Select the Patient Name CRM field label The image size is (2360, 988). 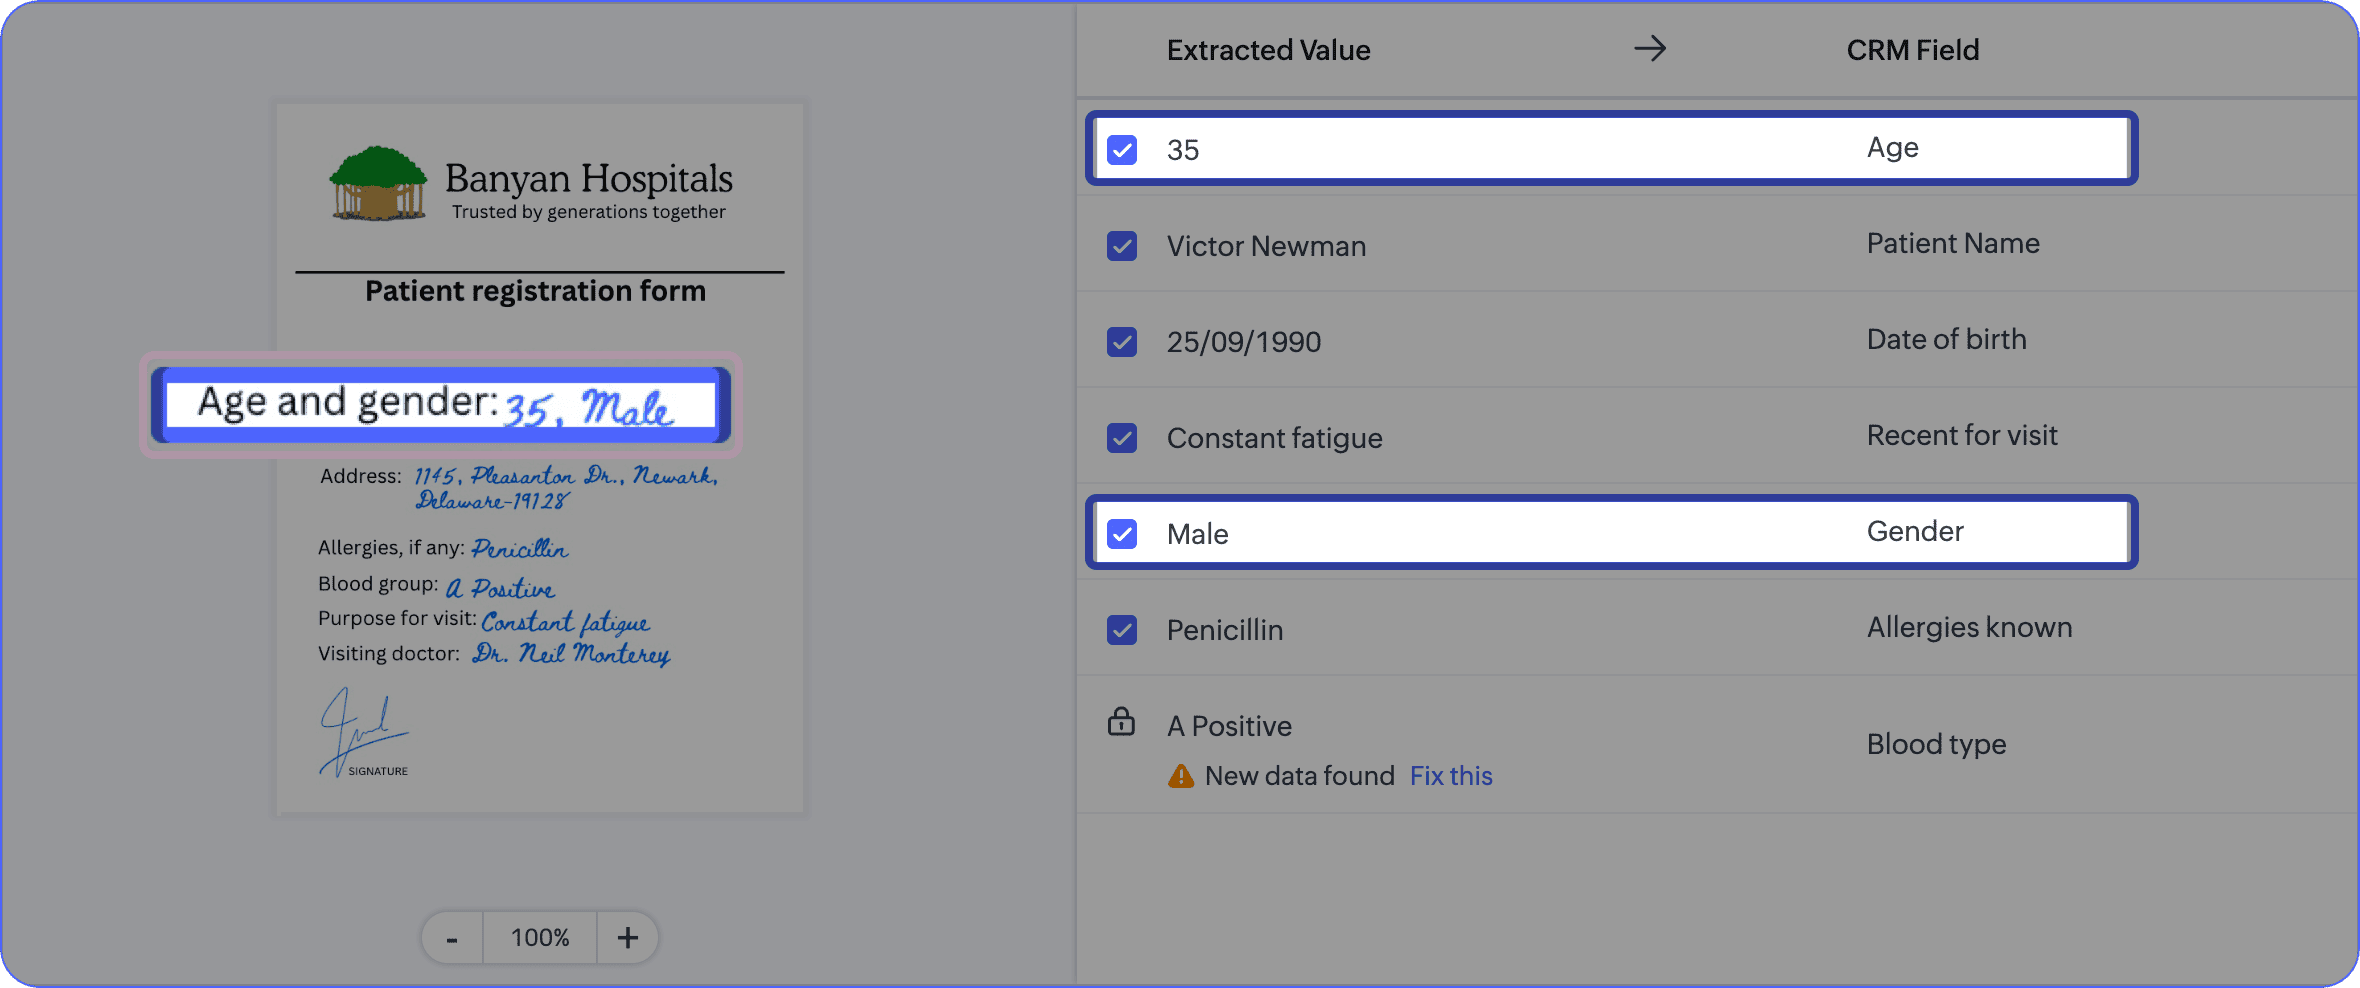tap(1952, 243)
